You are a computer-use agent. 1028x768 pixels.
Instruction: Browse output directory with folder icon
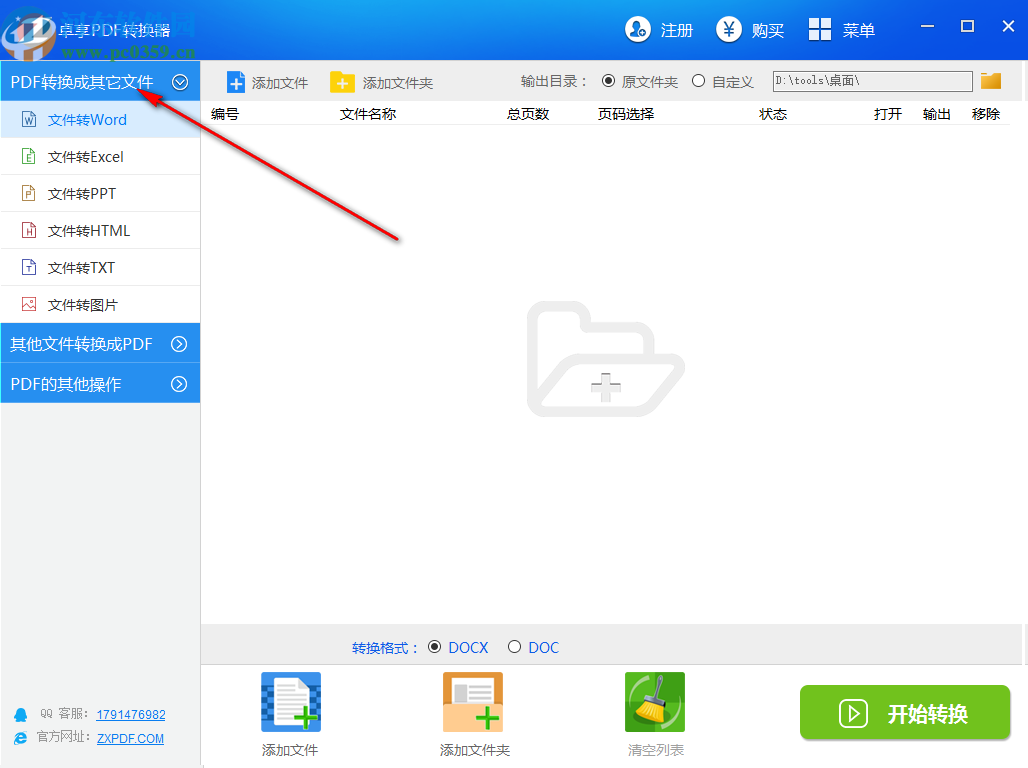[x=991, y=81]
